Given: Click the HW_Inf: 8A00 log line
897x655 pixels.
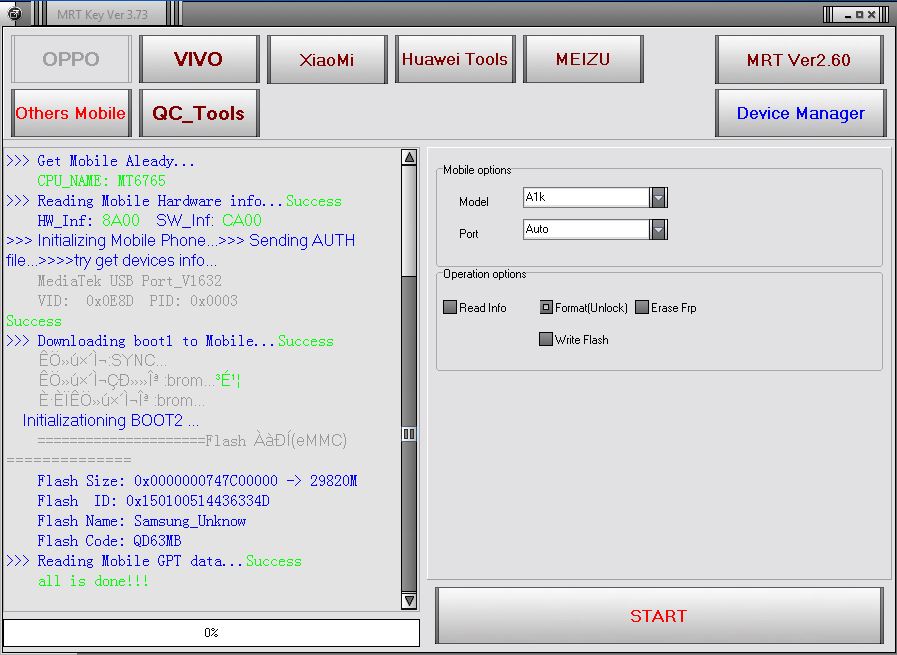Looking at the screenshot, I should click(x=149, y=221).
